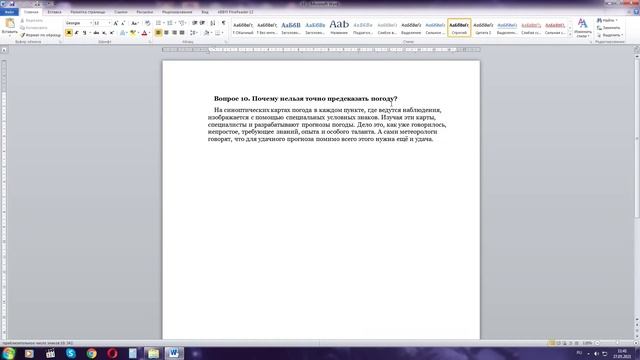
Task: Toggle underline formatting button
Action: click(x=84, y=33)
